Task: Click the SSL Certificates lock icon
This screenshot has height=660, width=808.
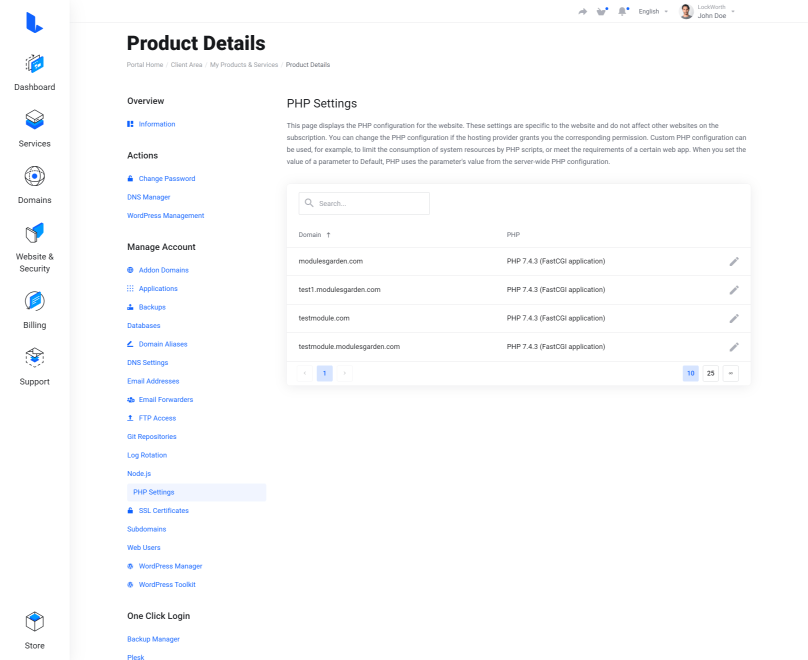Action: tap(130, 511)
